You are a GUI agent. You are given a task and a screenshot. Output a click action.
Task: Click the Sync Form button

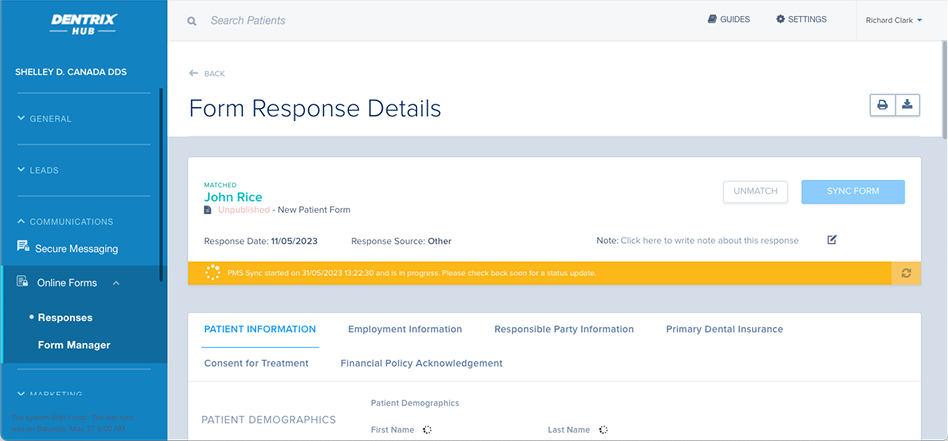click(x=853, y=191)
